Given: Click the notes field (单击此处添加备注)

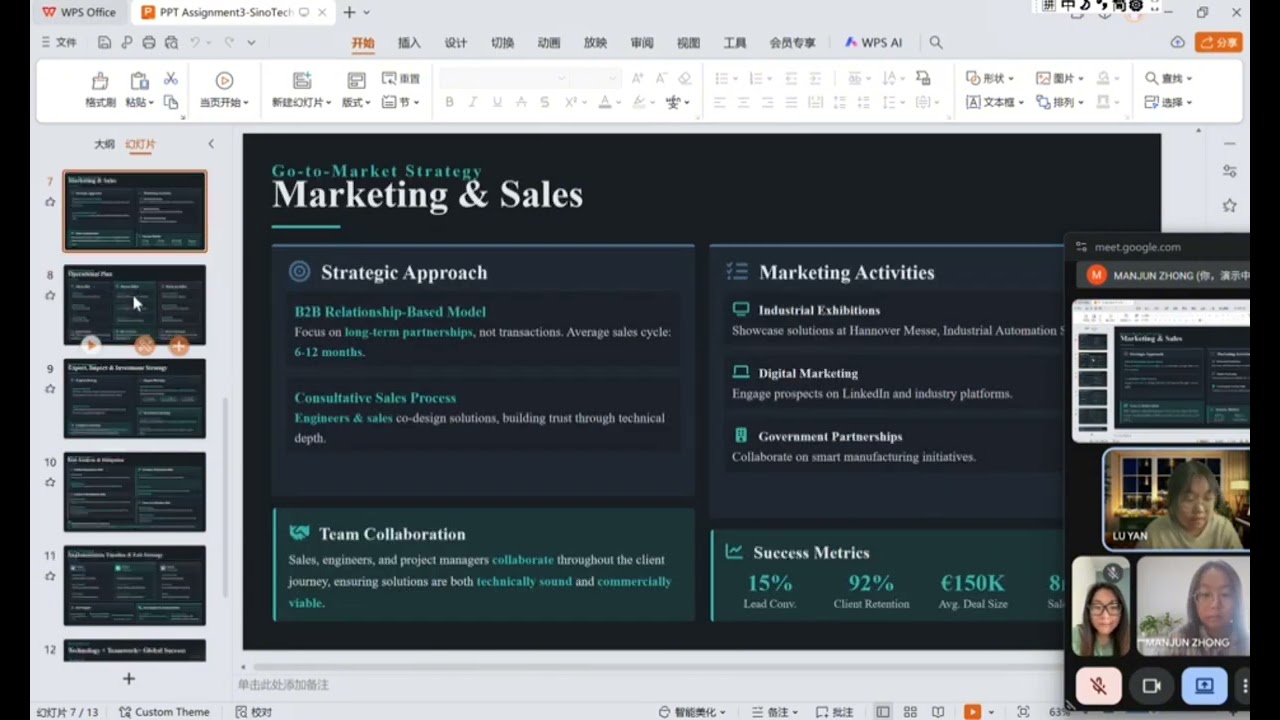Looking at the screenshot, I should point(283,685).
